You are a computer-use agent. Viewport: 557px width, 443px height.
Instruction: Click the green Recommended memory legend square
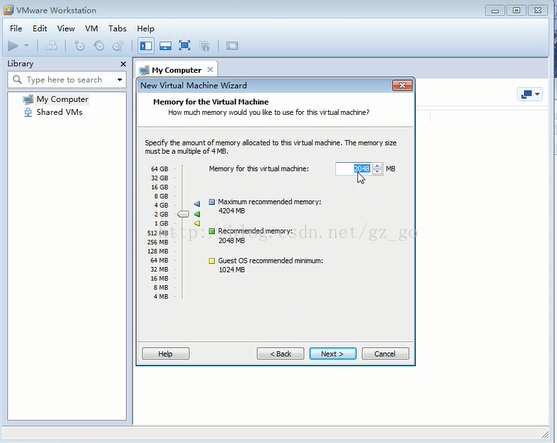tap(212, 231)
